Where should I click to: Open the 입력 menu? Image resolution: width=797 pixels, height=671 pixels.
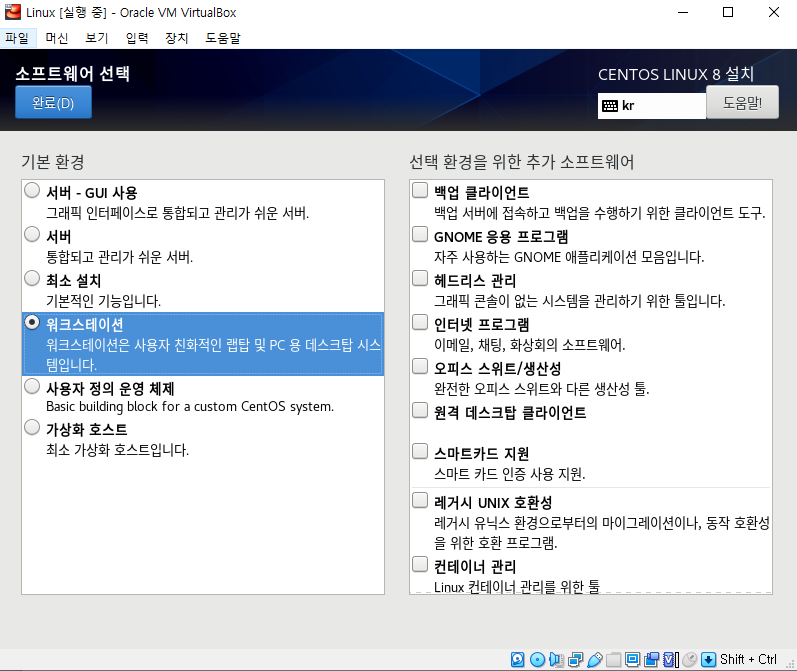pyautogui.click(x=137, y=38)
